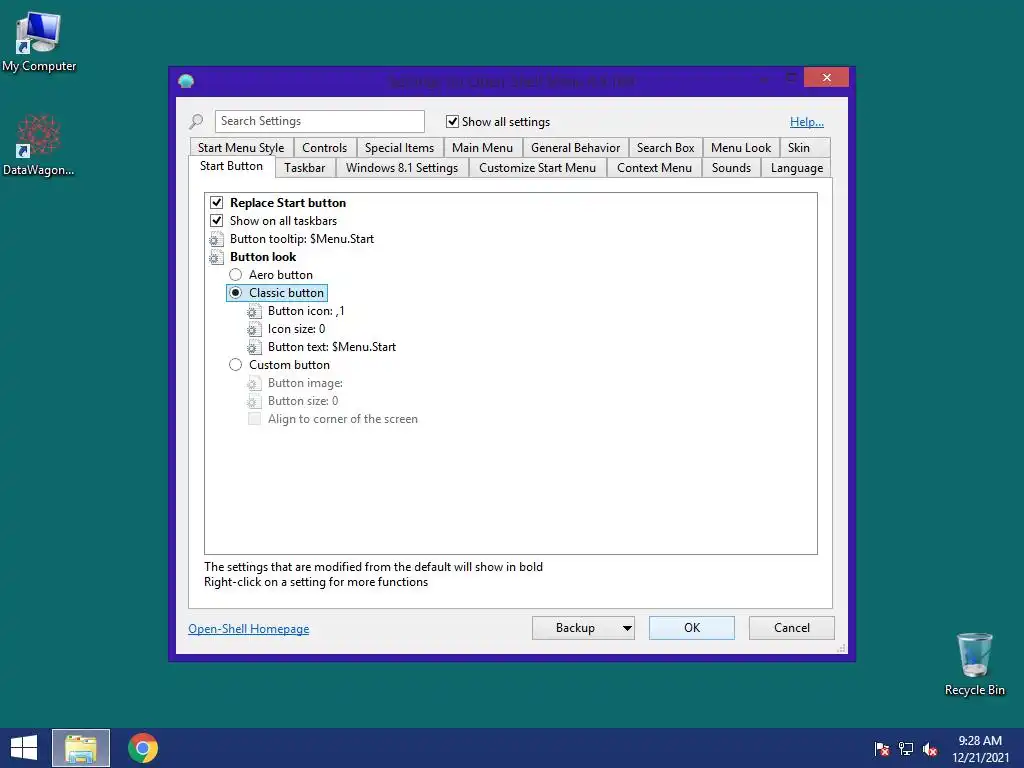Screen dimensions: 1024x768
Task: Click the Search Settings input field
Action: [x=319, y=121]
